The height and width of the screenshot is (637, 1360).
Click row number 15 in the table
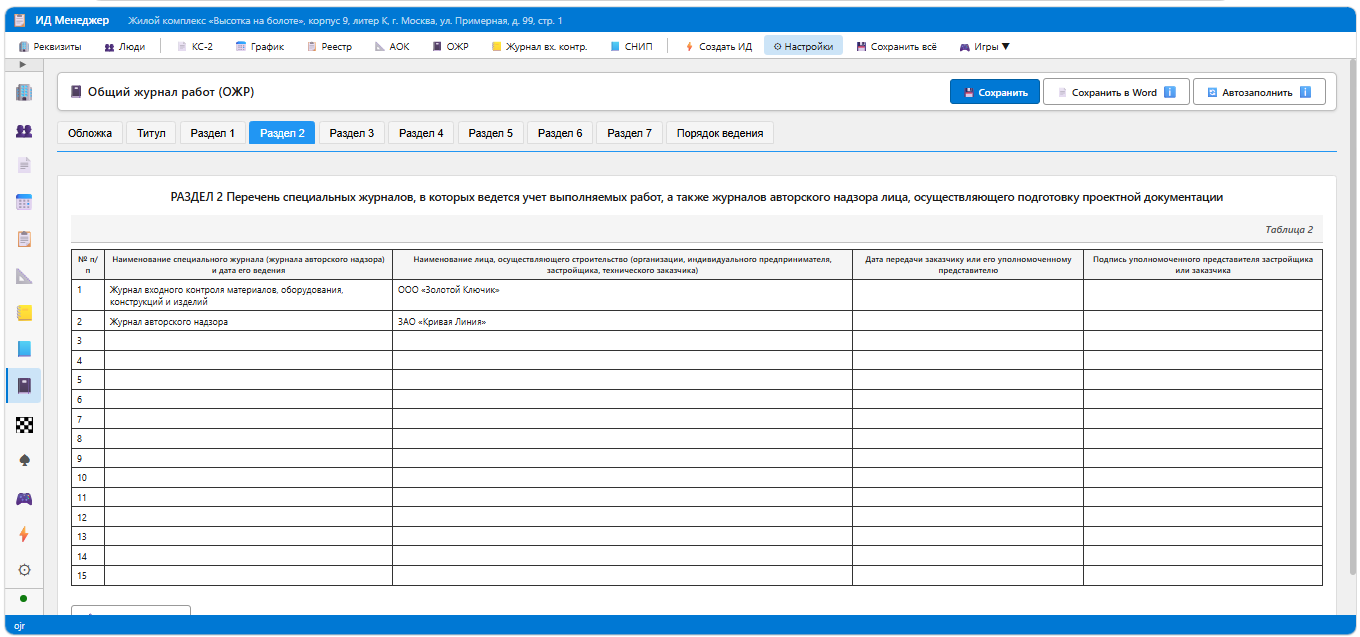88,575
